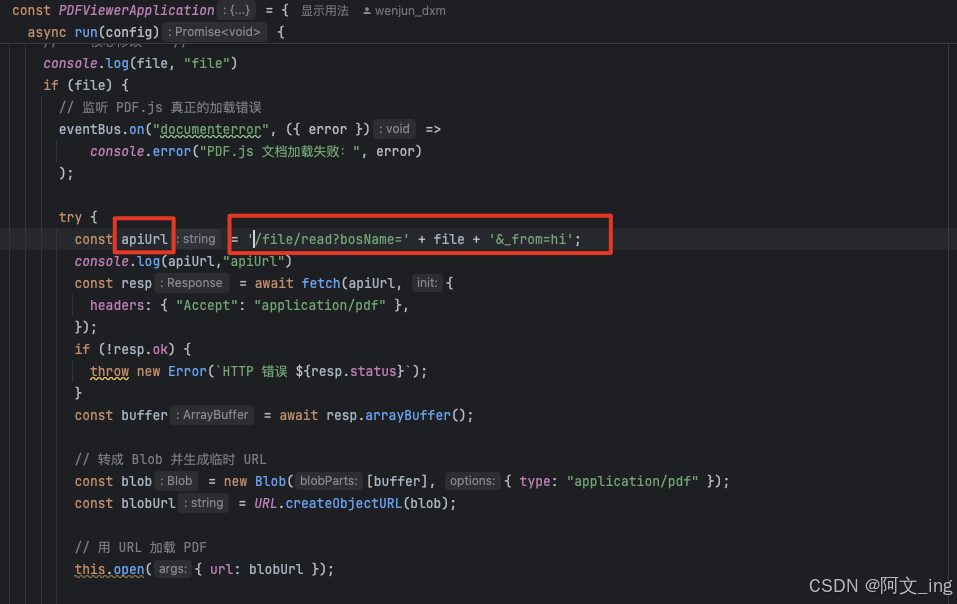Click the fetch function call
The height and width of the screenshot is (604, 957).
click(320, 283)
